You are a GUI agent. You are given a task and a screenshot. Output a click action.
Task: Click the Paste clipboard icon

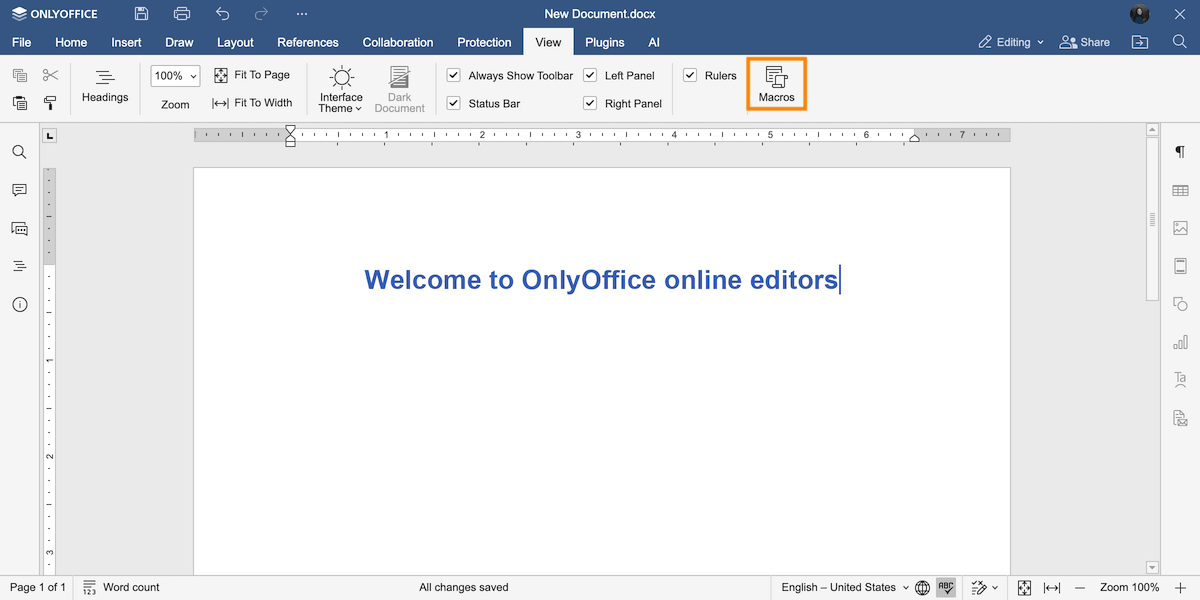coord(20,103)
